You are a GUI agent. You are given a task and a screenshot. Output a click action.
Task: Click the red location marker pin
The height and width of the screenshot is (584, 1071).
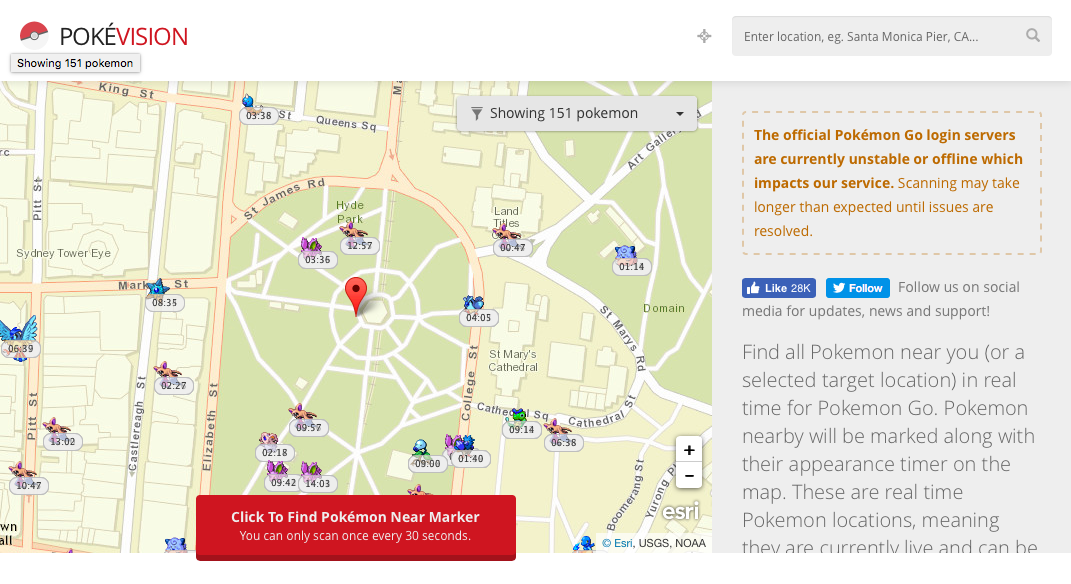coord(356,296)
